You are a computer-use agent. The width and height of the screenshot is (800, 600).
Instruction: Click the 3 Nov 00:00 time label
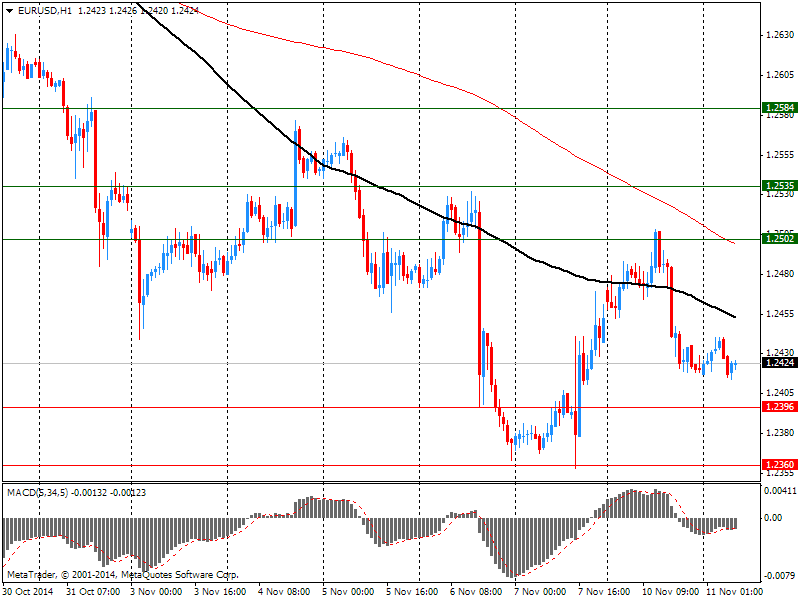click(x=156, y=592)
